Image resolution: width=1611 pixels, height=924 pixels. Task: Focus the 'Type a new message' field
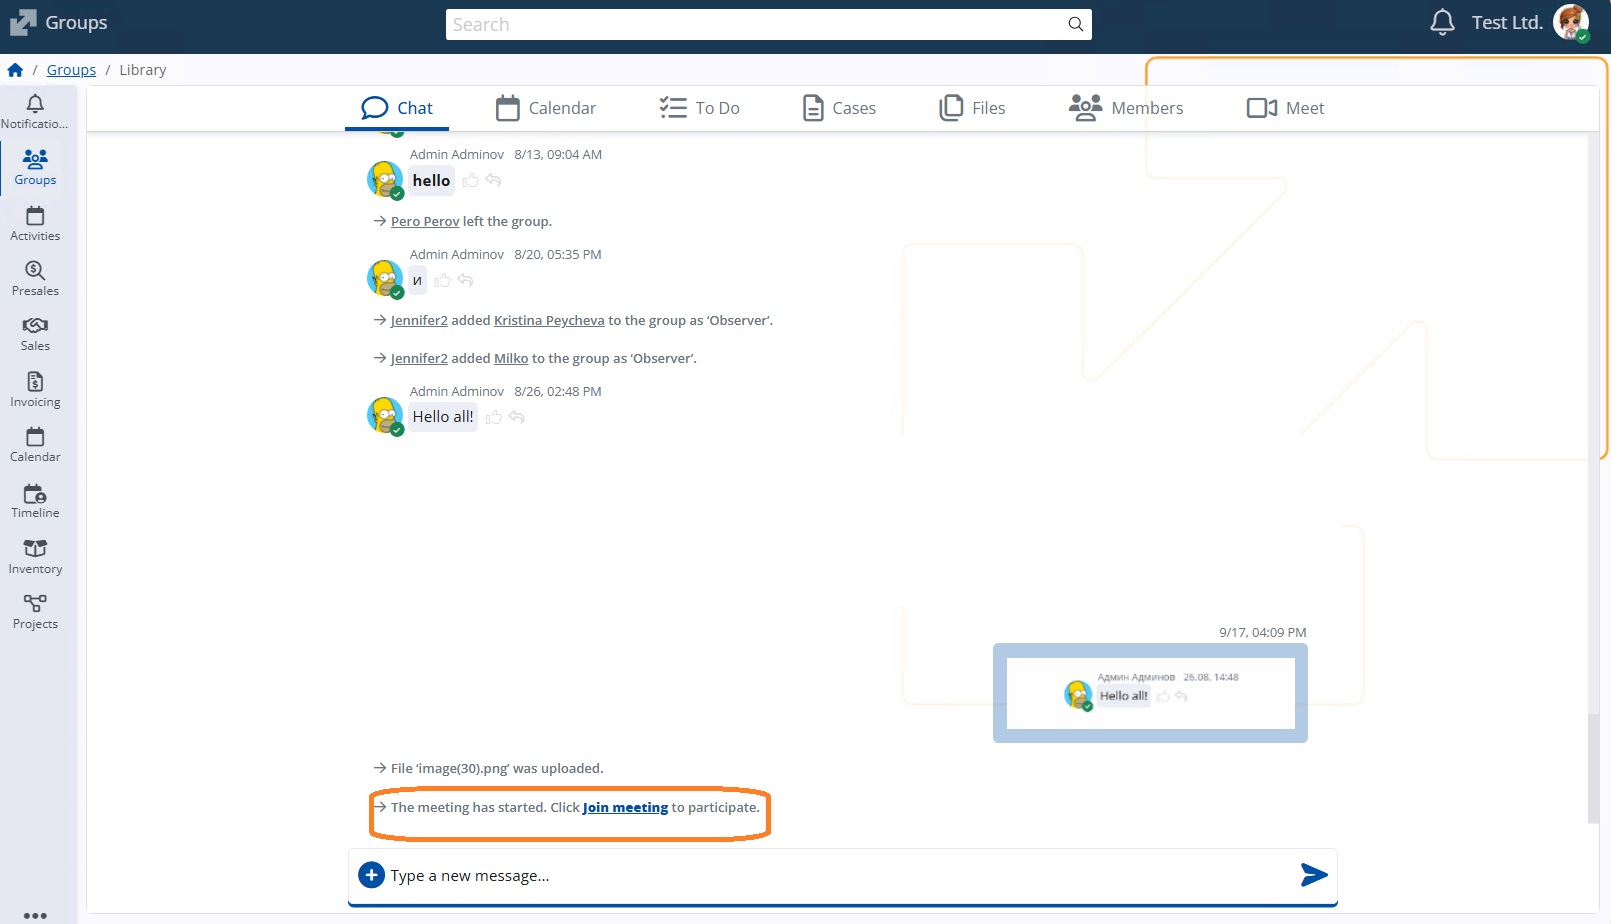[840, 876]
